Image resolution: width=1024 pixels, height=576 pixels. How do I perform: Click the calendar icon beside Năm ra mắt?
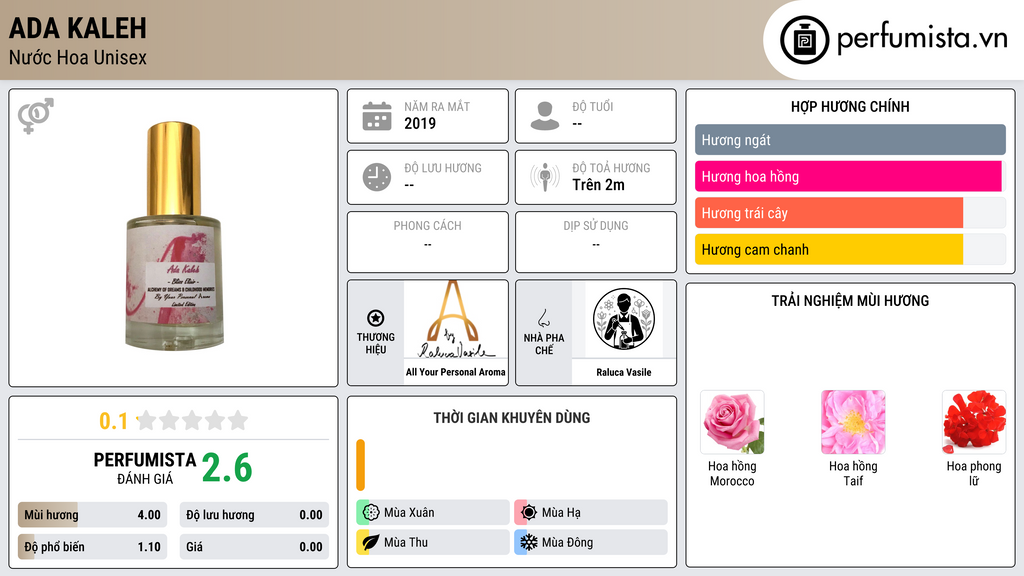(377, 116)
